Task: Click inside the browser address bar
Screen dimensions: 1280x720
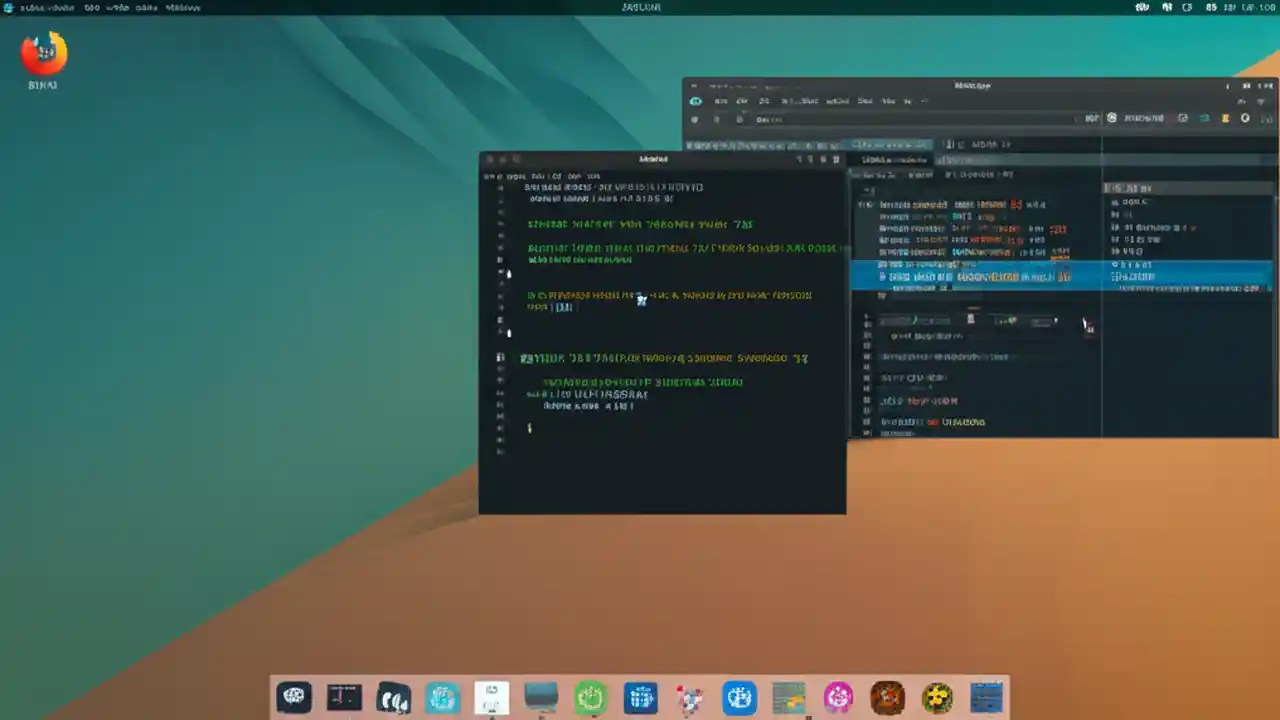Action: [850, 119]
